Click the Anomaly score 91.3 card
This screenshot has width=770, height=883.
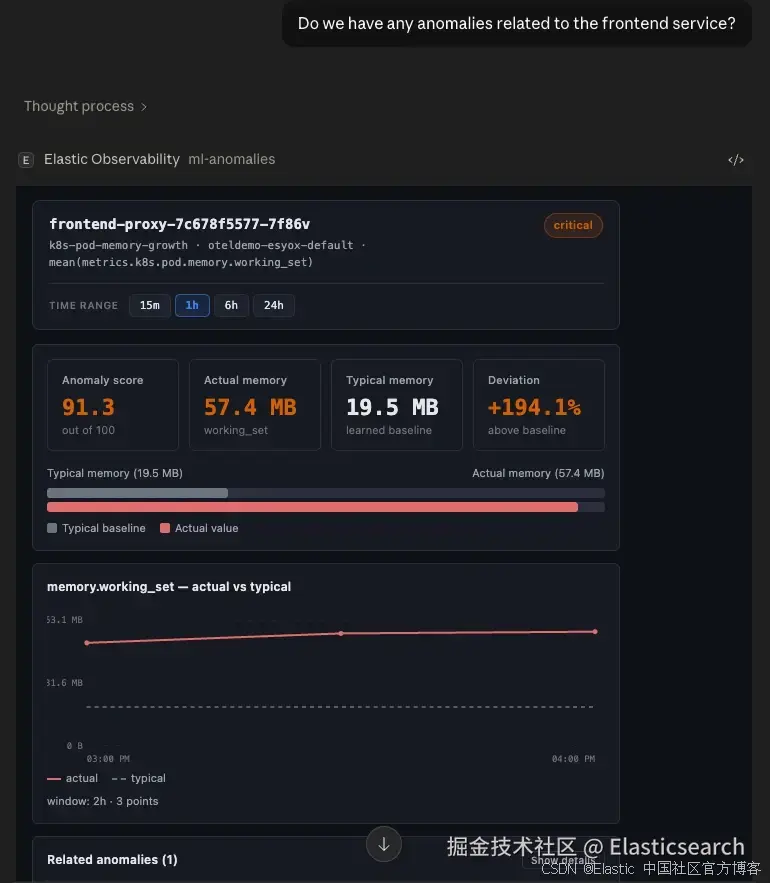click(x=113, y=405)
